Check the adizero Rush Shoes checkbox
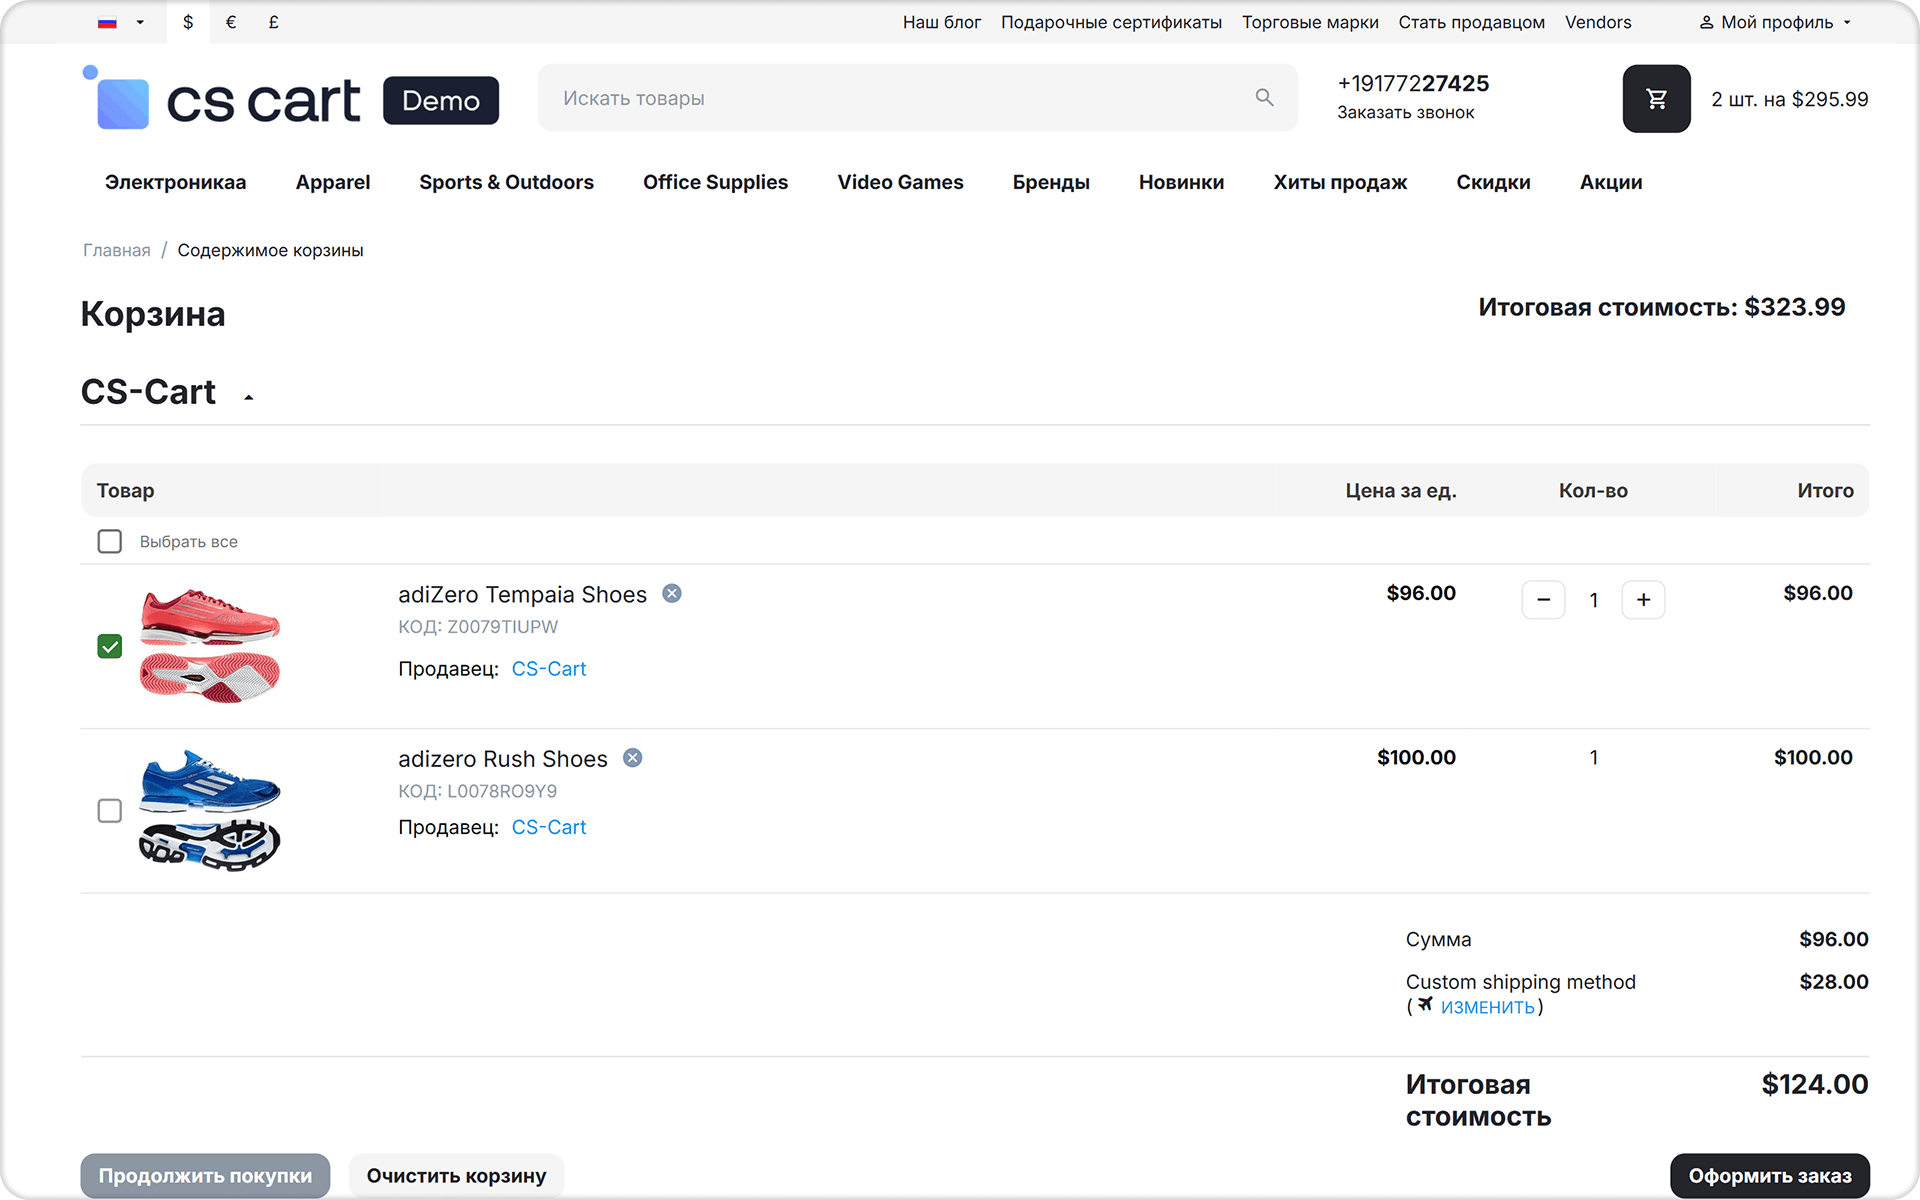 click(110, 811)
